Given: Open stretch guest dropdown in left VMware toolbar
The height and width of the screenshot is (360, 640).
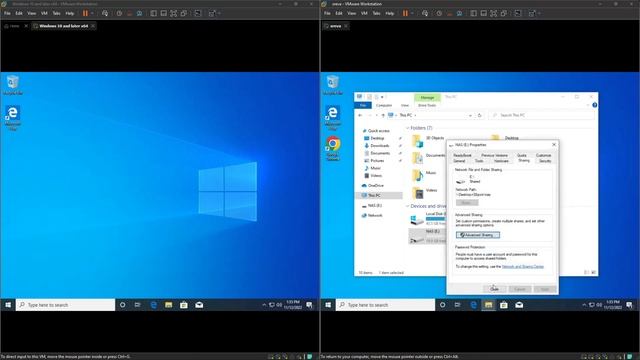Looking at the screenshot, I should point(220,13).
